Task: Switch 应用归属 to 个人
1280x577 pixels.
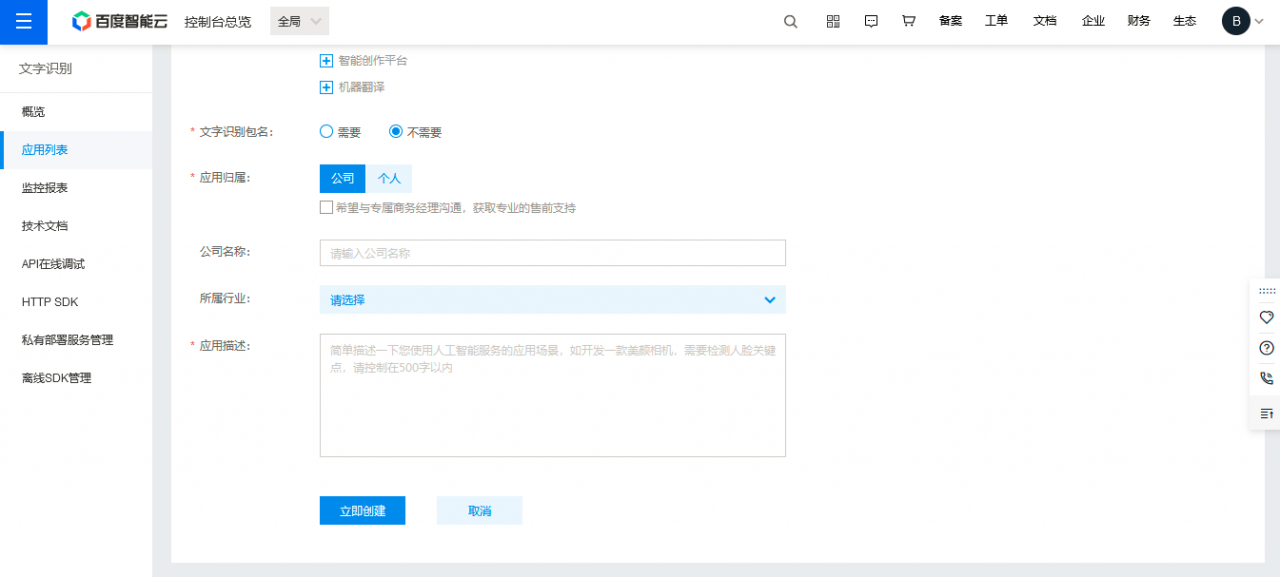Action: pos(388,178)
